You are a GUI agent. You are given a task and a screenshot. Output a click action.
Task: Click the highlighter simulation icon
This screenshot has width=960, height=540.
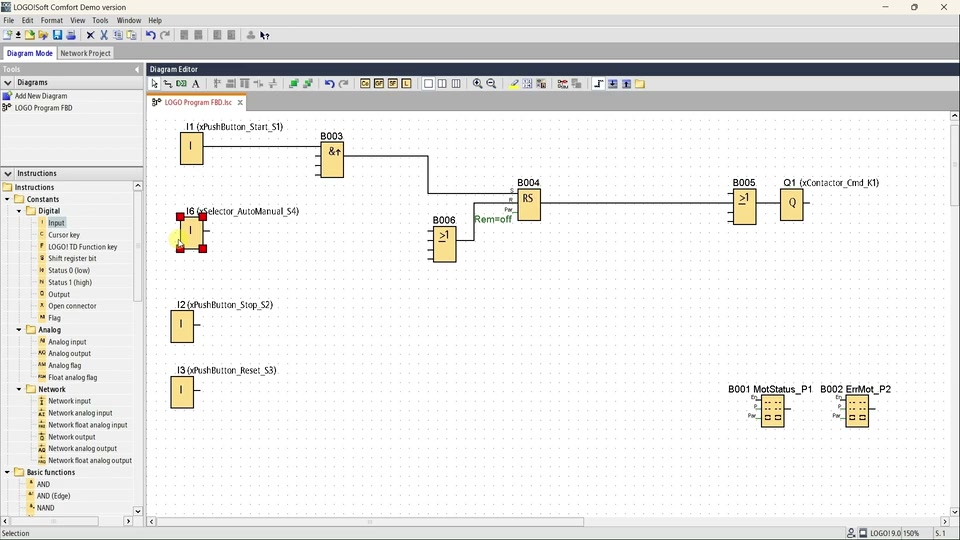(x=514, y=84)
